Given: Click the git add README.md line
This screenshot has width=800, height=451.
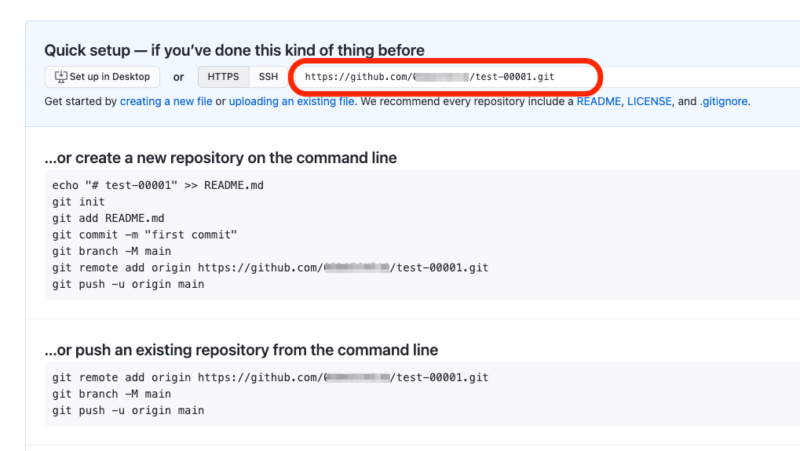Looking at the screenshot, I should click(108, 218).
